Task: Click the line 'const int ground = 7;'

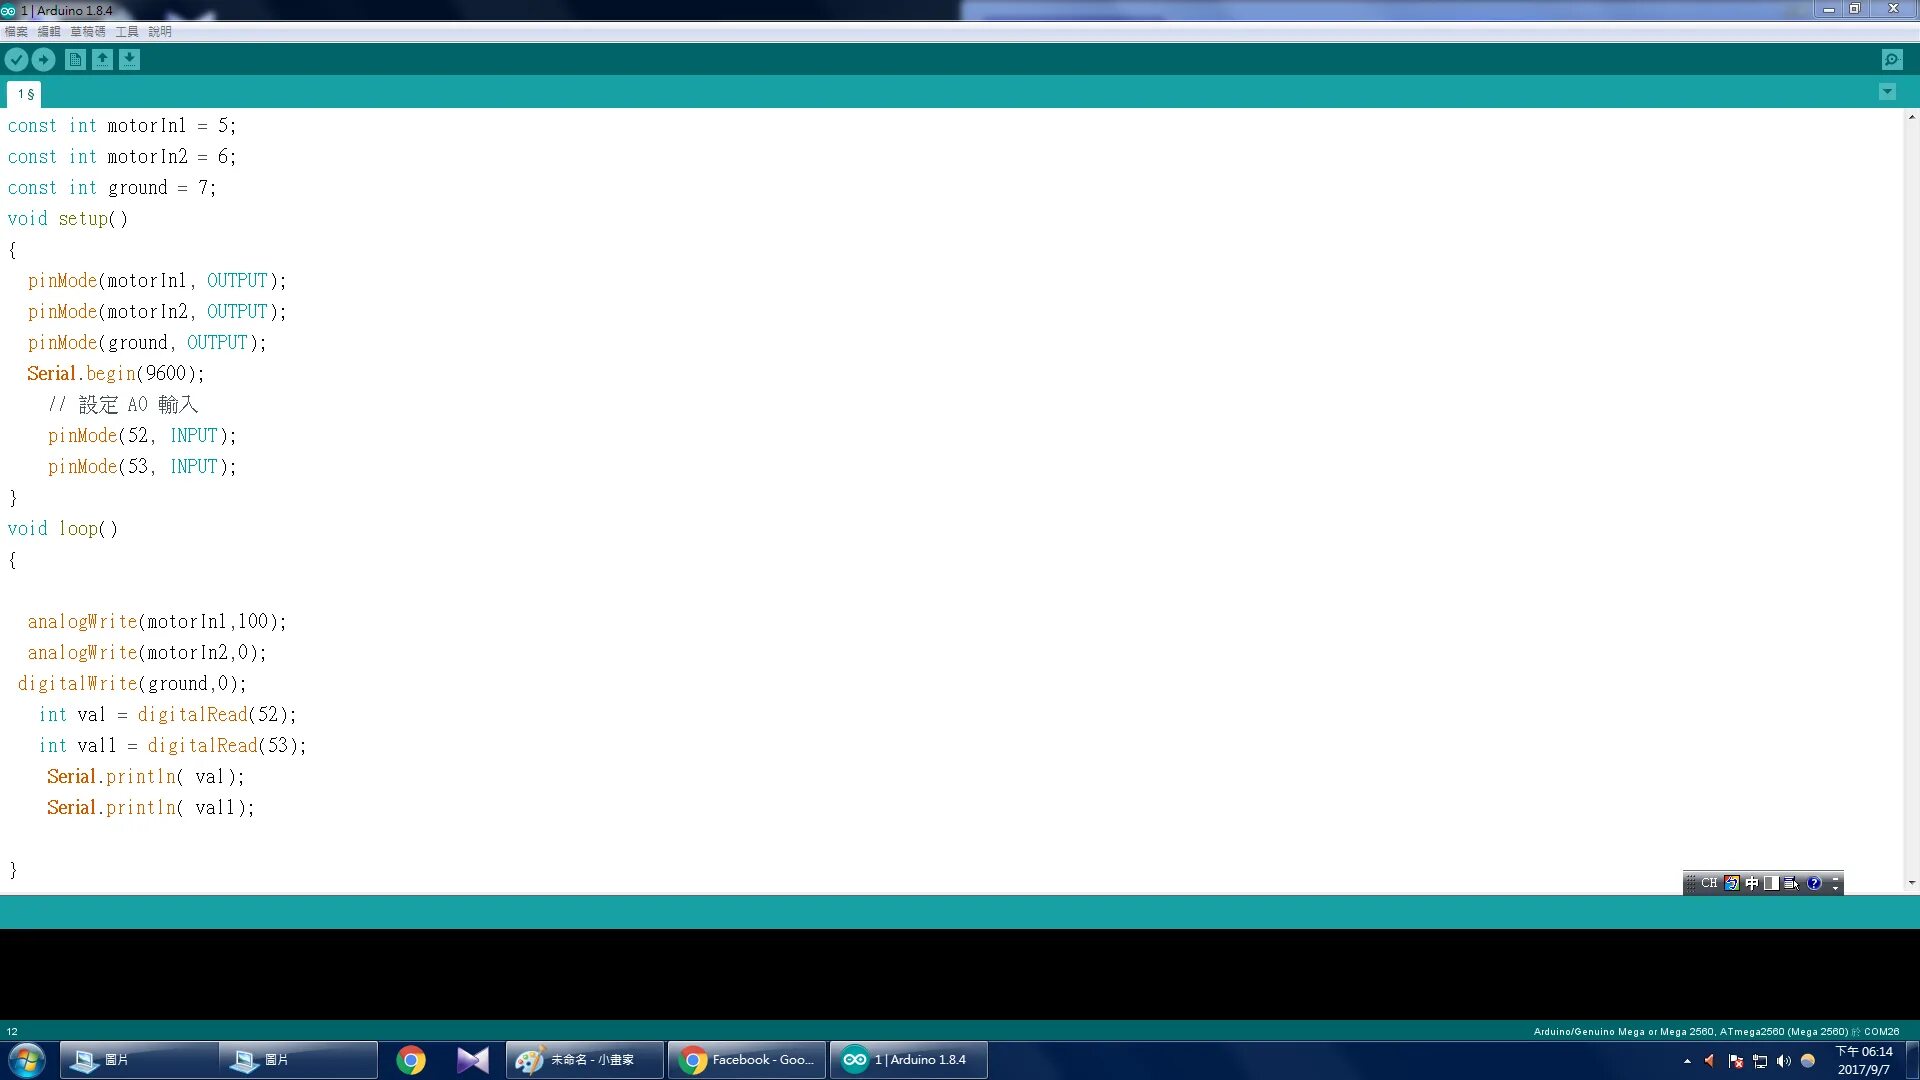Action: (112, 188)
